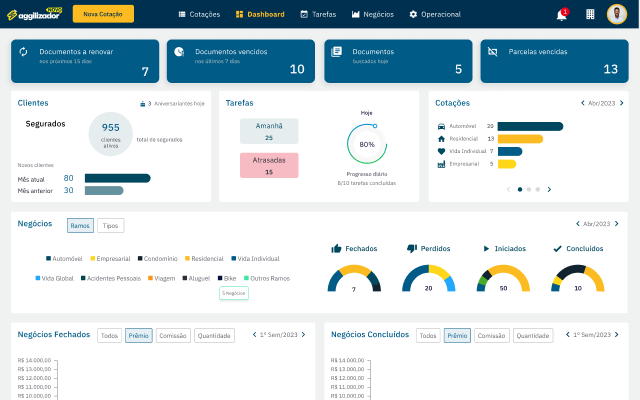The image size is (640, 400).
Task: Go to previous month in Negócios panel
Action: [577, 224]
